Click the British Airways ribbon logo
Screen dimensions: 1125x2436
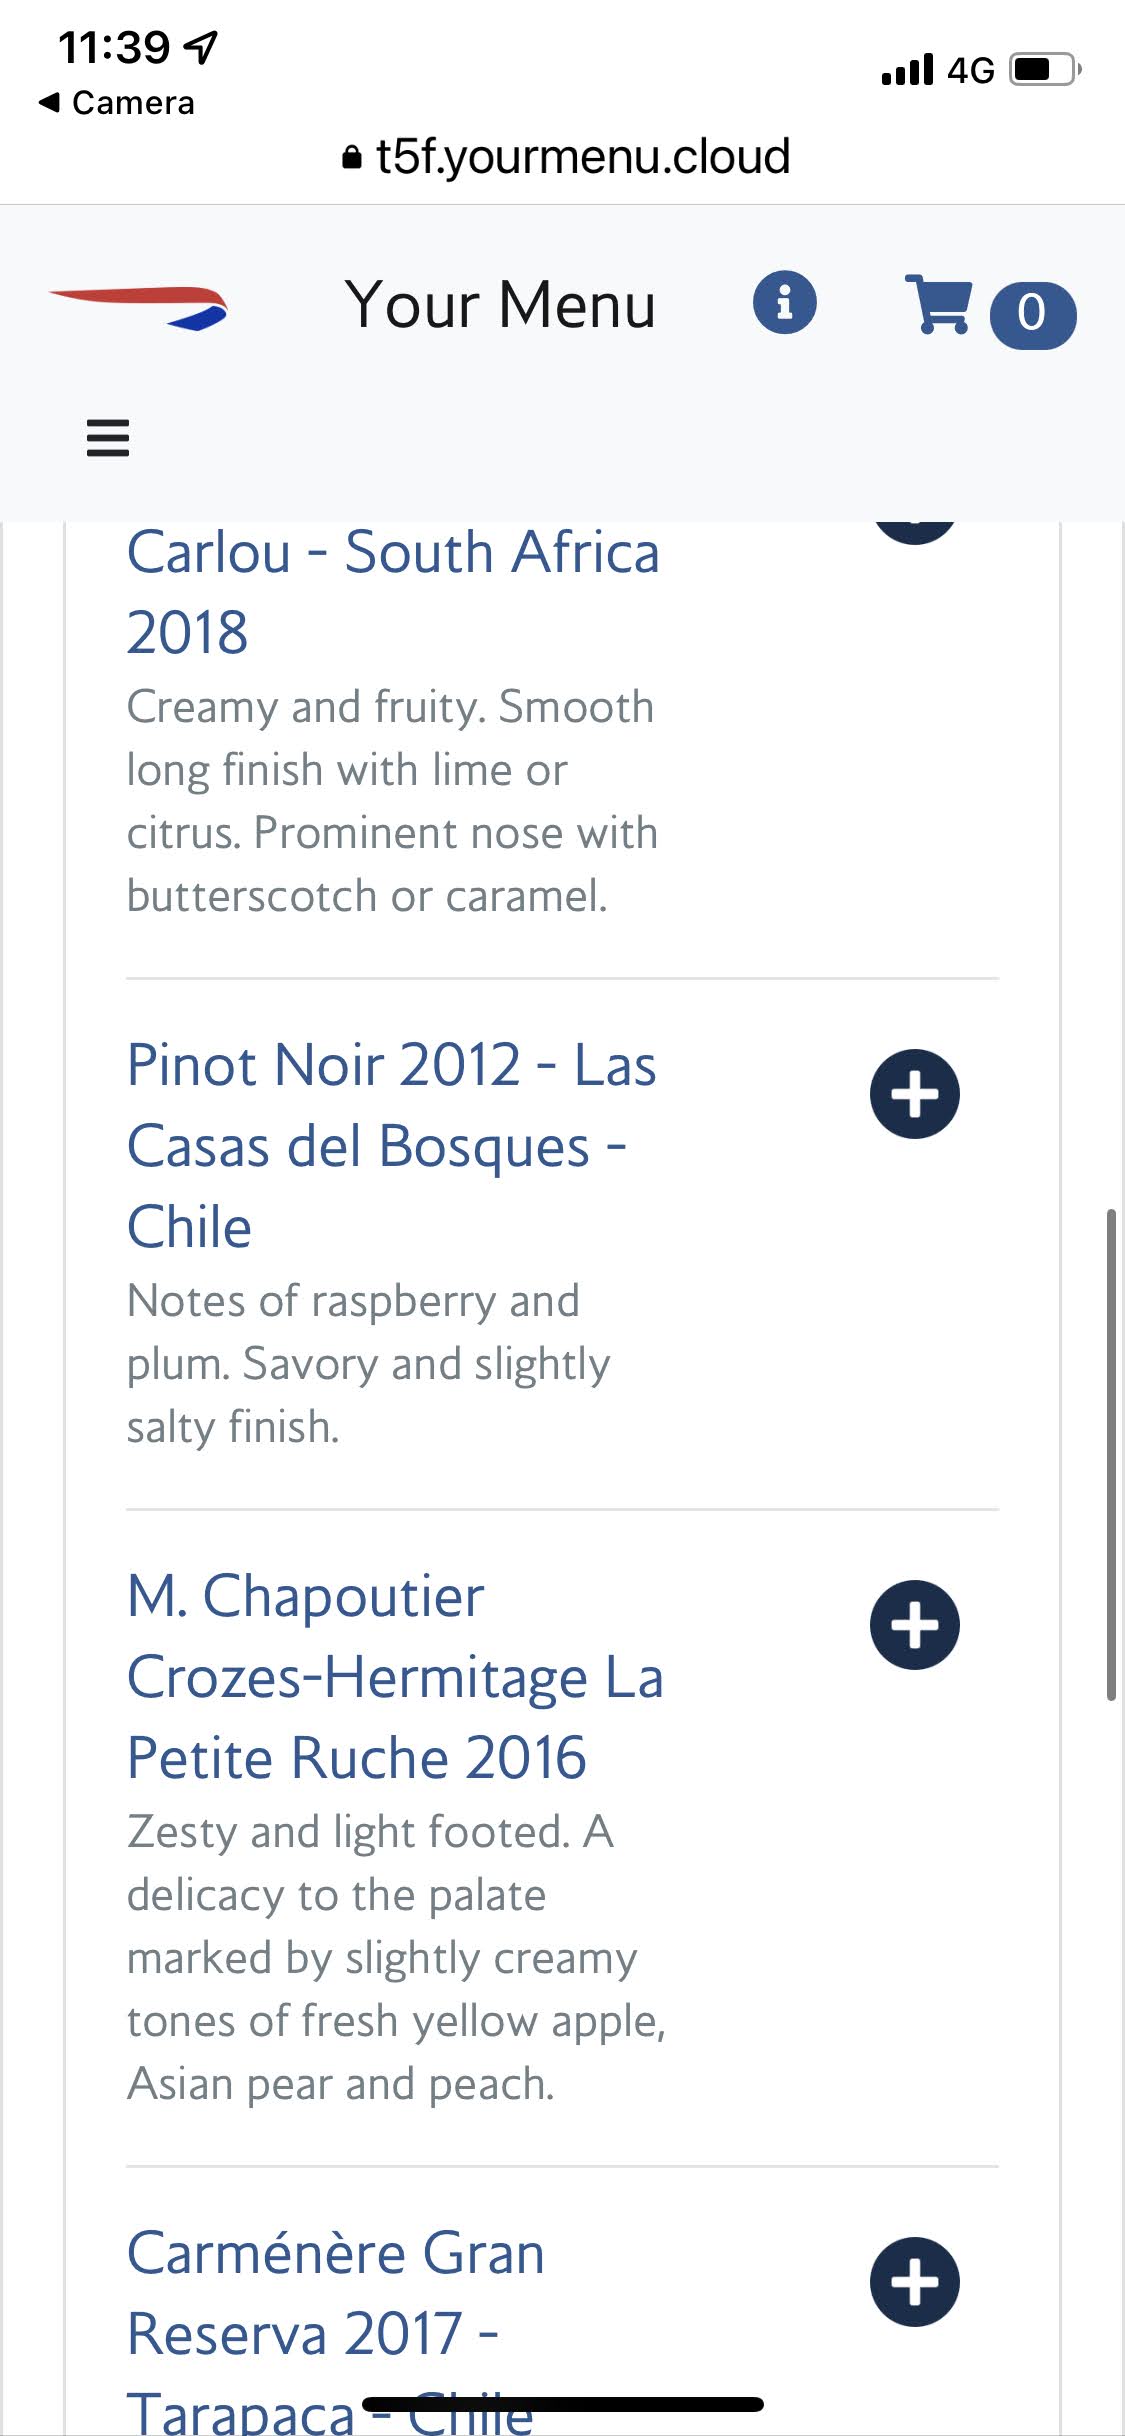click(139, 307)
